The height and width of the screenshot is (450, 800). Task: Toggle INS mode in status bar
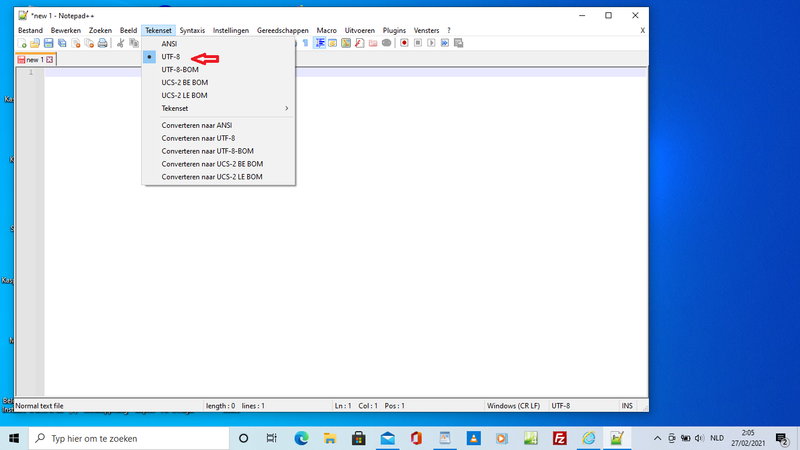click(x=627, y=406)
